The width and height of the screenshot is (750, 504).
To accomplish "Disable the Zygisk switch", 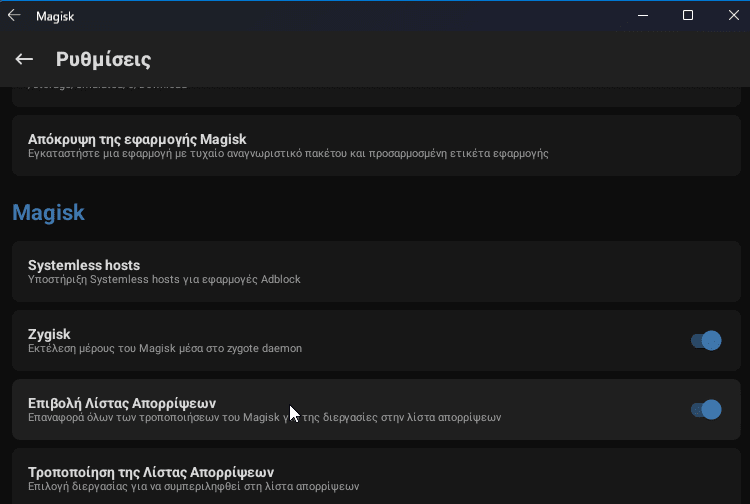I will click(x=706, y=340).
